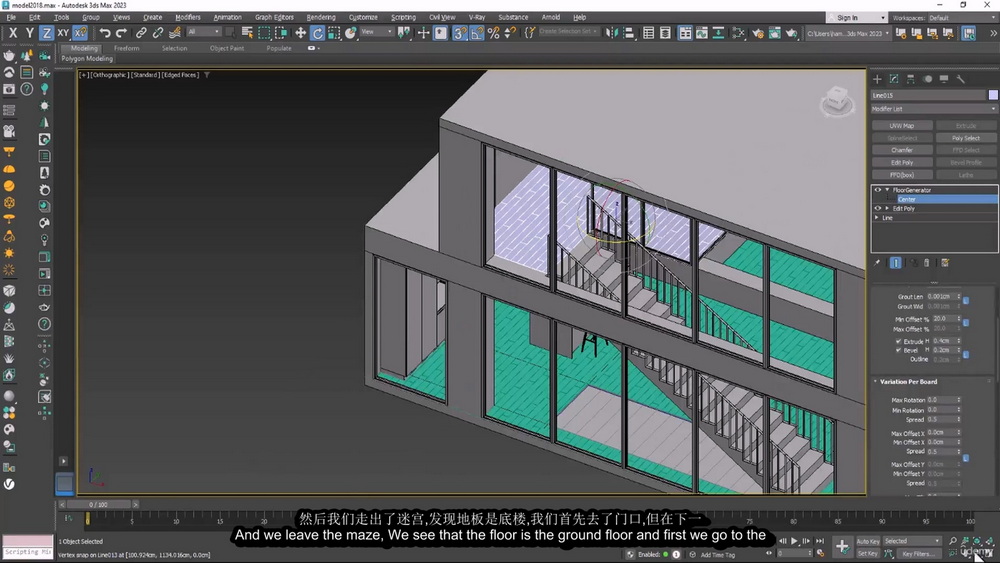Screen dimensions: 1000x563
Task: Expand the Edit Poly modifier entry
Action: point(887,208)
